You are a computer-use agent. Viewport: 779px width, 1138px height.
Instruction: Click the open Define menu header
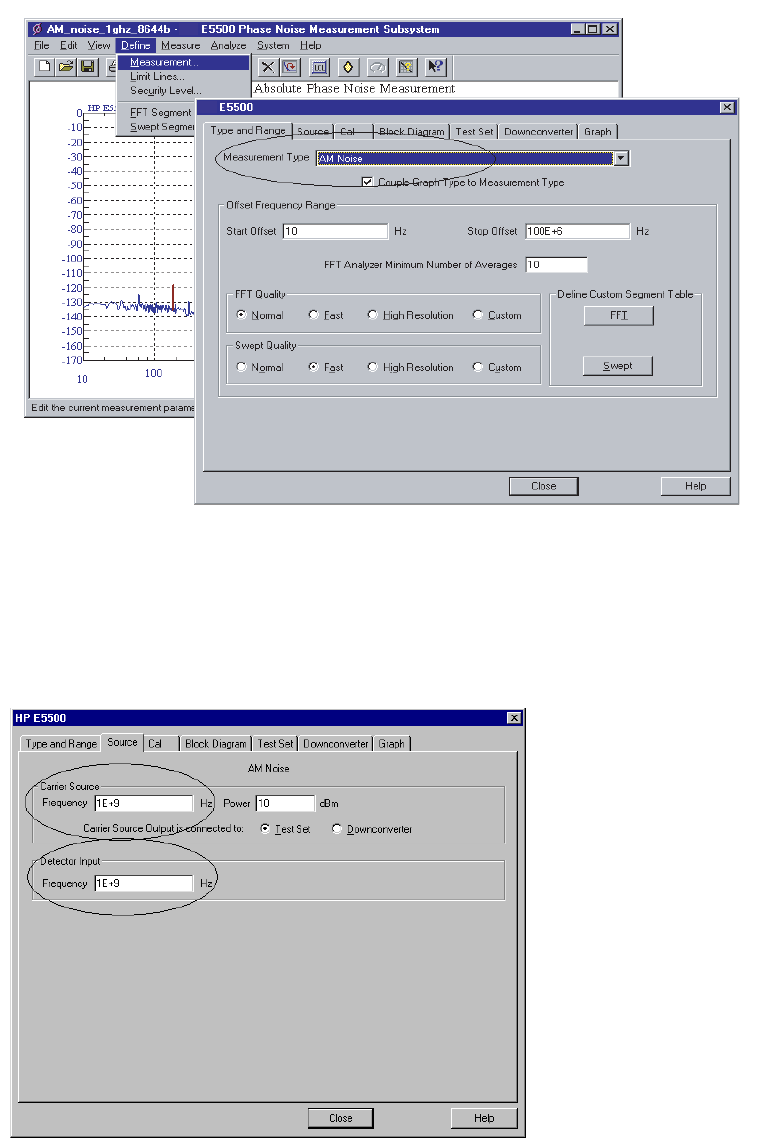(x=136, y=45)
